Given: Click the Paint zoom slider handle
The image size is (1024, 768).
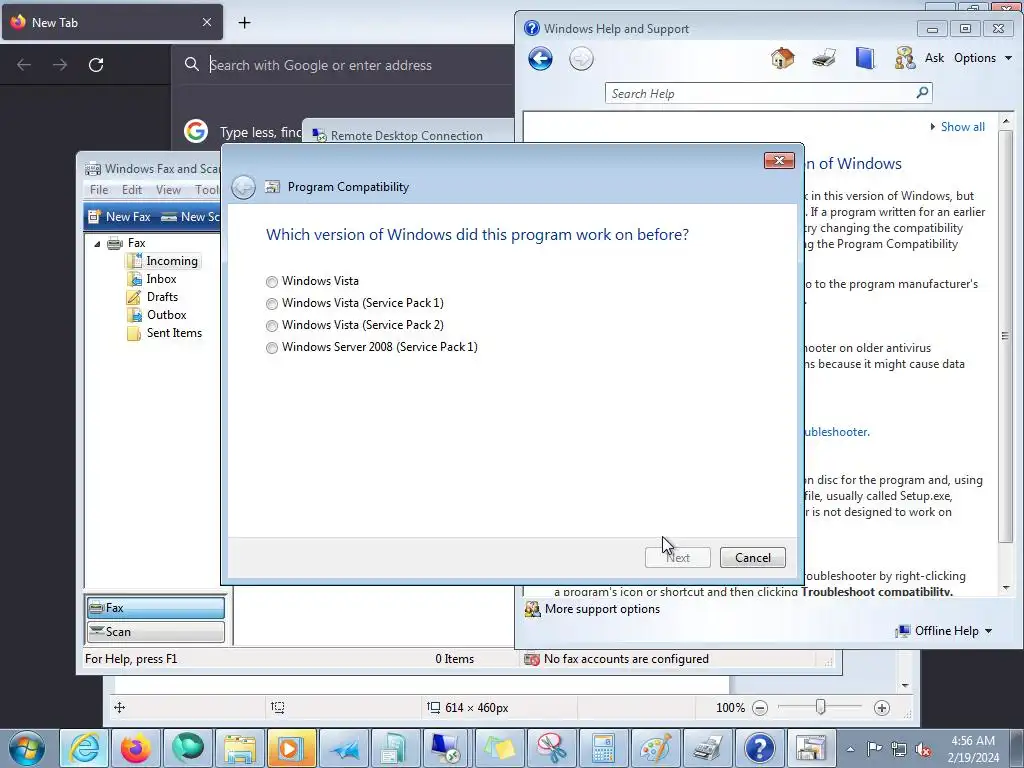Looking at the screenshot, I should 820,707.
